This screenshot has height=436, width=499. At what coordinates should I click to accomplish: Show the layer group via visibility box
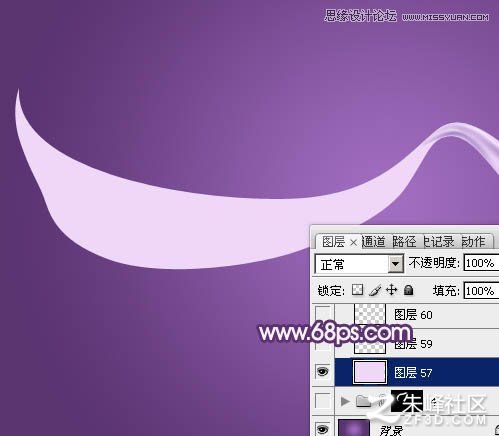point(322,401)
